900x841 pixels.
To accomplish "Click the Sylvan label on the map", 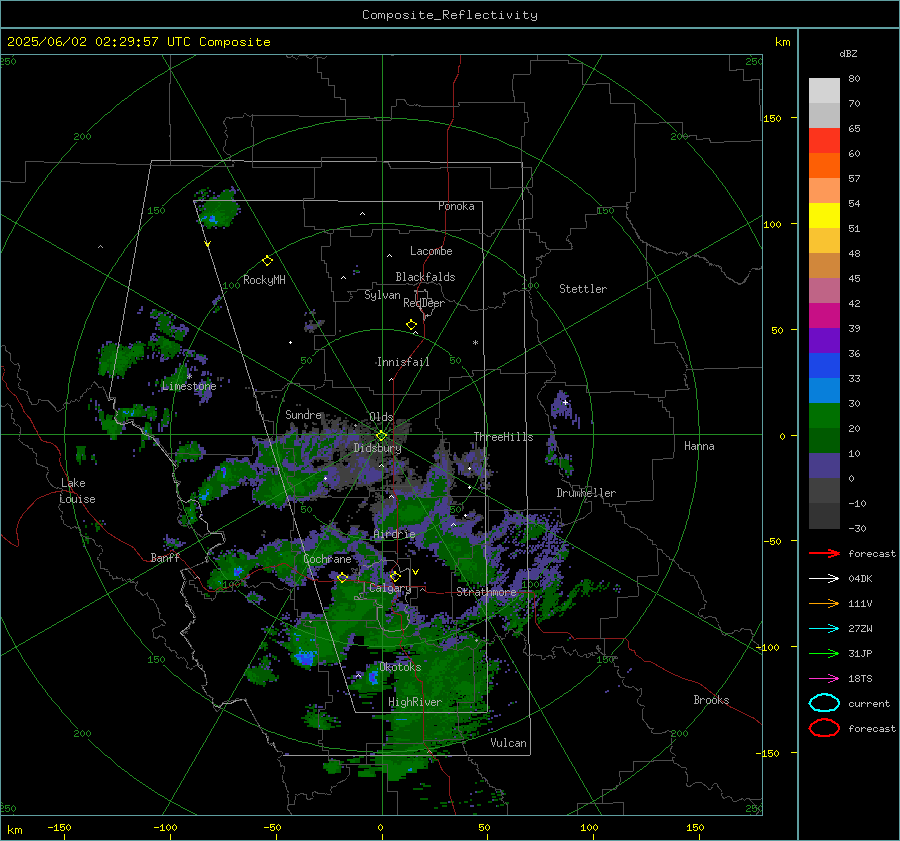I will [382, 295].
